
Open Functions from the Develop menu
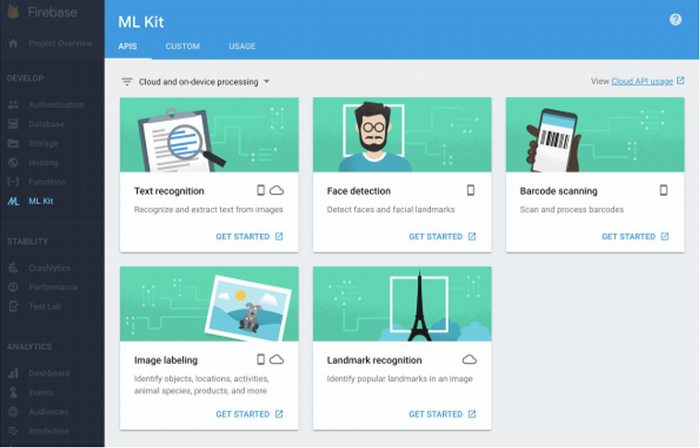(47, 182)
